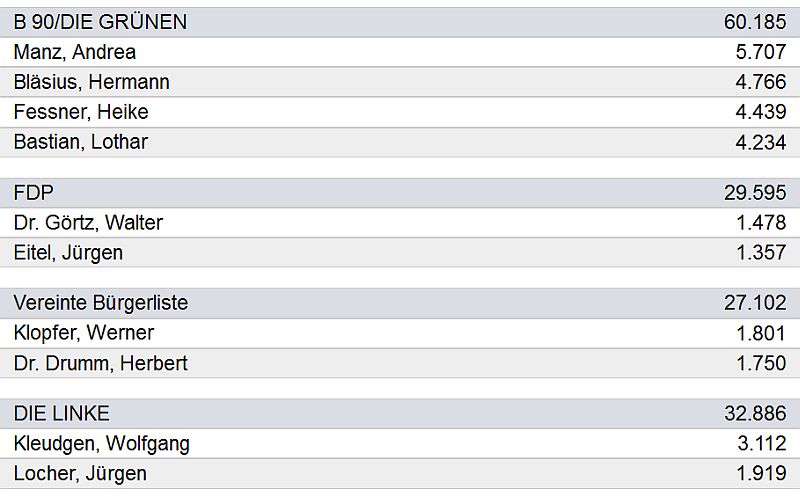The image size is (800, 497).
Task: Click the DIE LINKE party header
Action: click(x=62, y=414)
